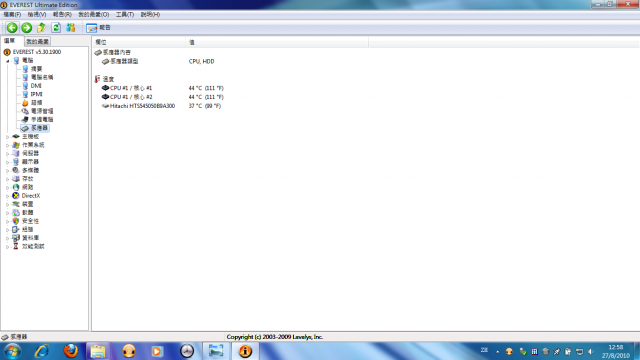Switch to the 我的最愛 favorites tab
Viewport: 640px width, 360px height.
pos(38,42)
